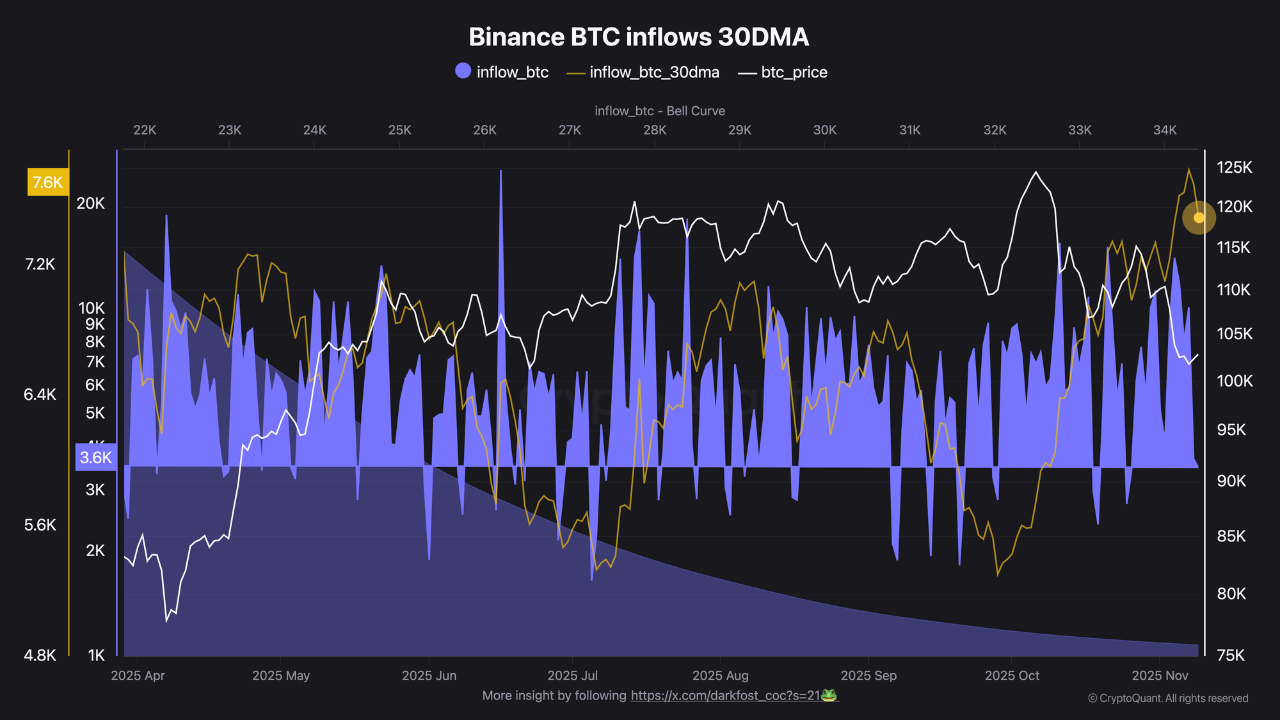Select the '2025 Apr' axis label
Viewport: 1280px width, 720px height.
pyautogui.click(x=136, y=675)
